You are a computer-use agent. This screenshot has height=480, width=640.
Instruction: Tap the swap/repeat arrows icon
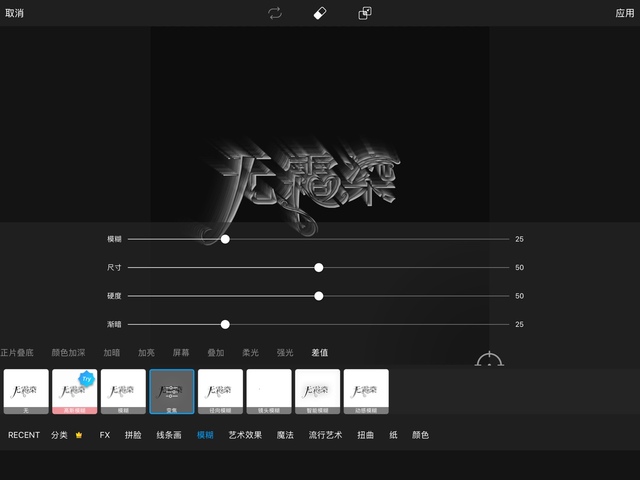(x=274, y=13)
